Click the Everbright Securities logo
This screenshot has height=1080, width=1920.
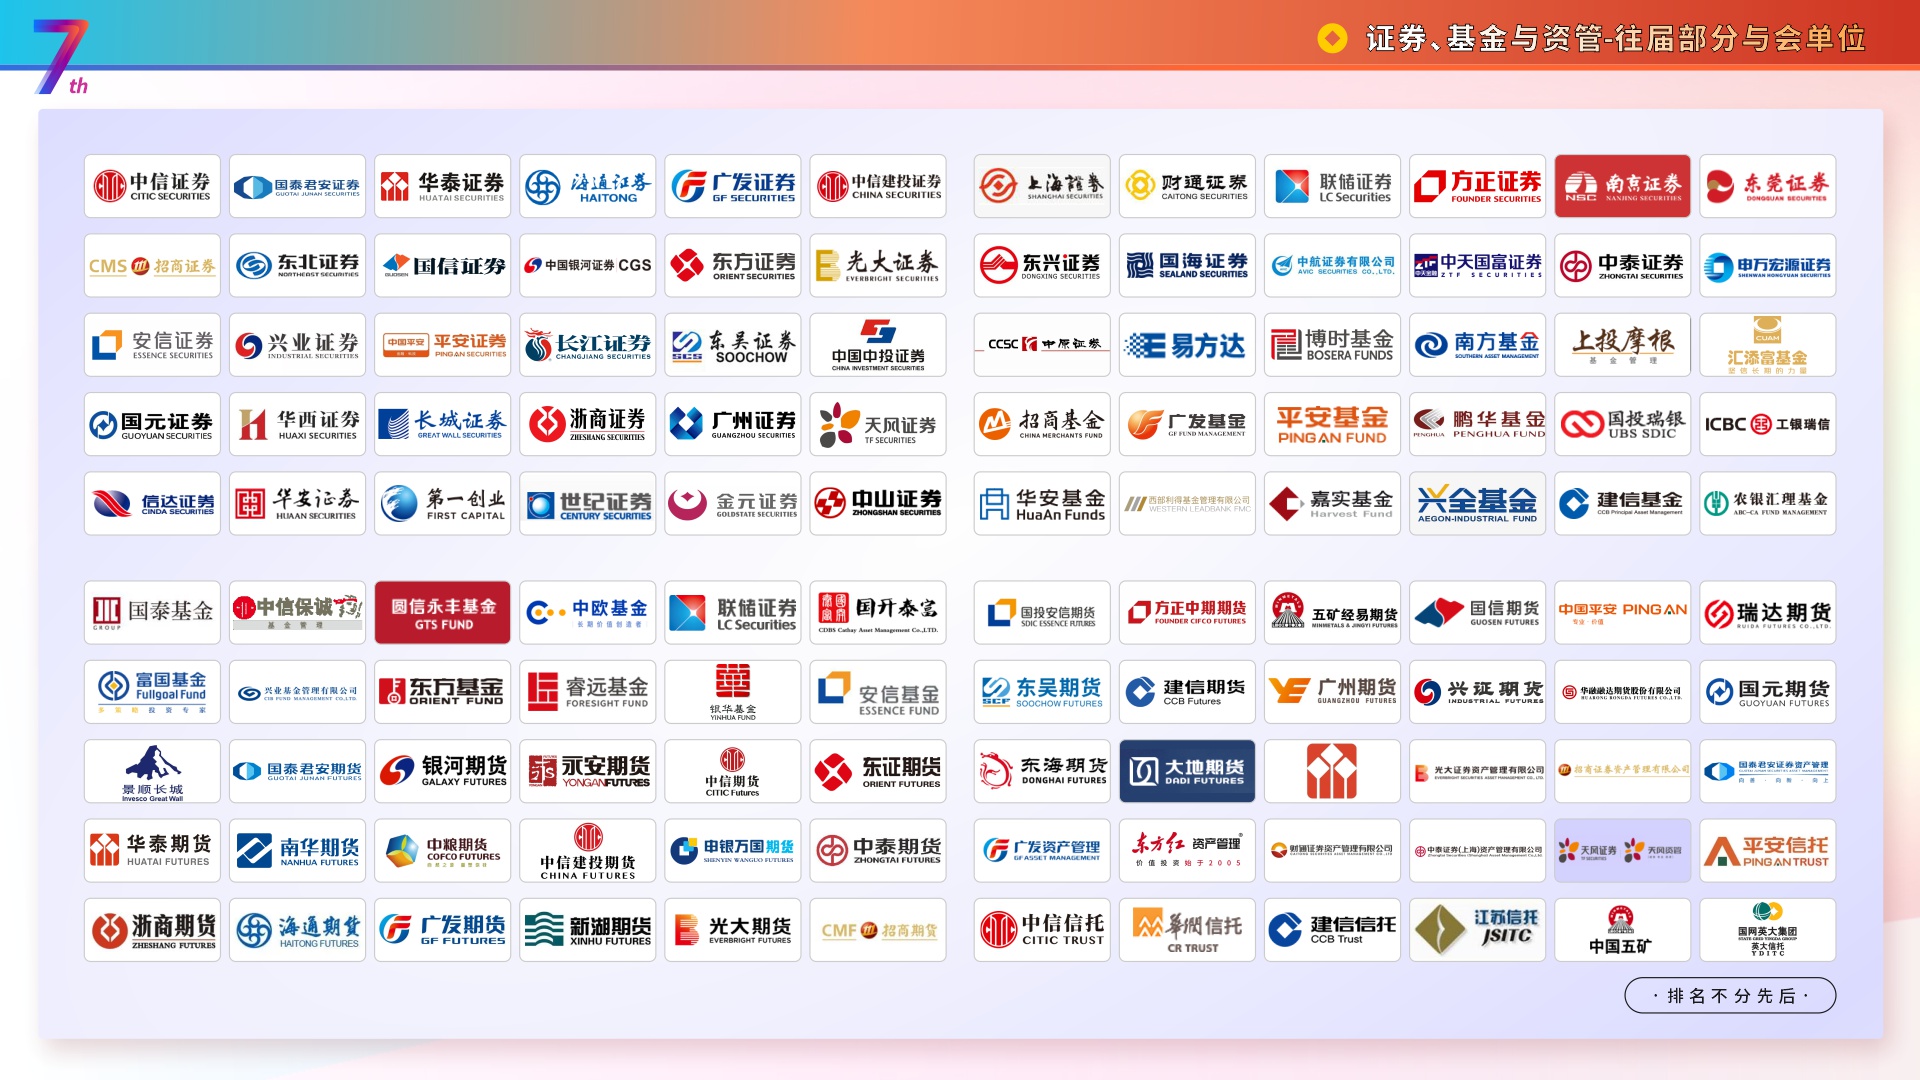pos(878,265)
